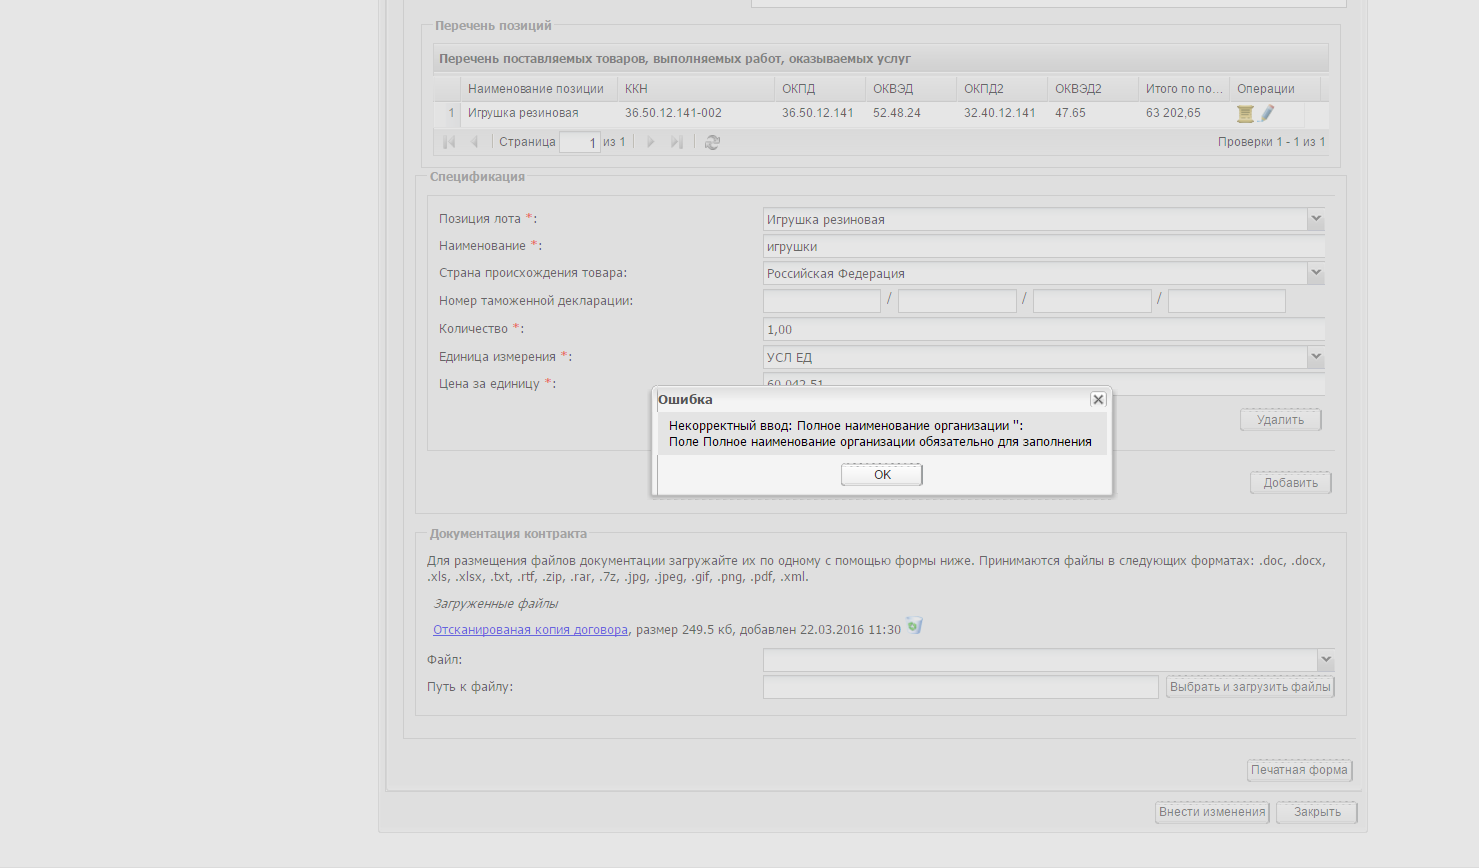This screenshot has height=868, width=1479.
Task: Go to next page in pager
Action: point(651,143)
